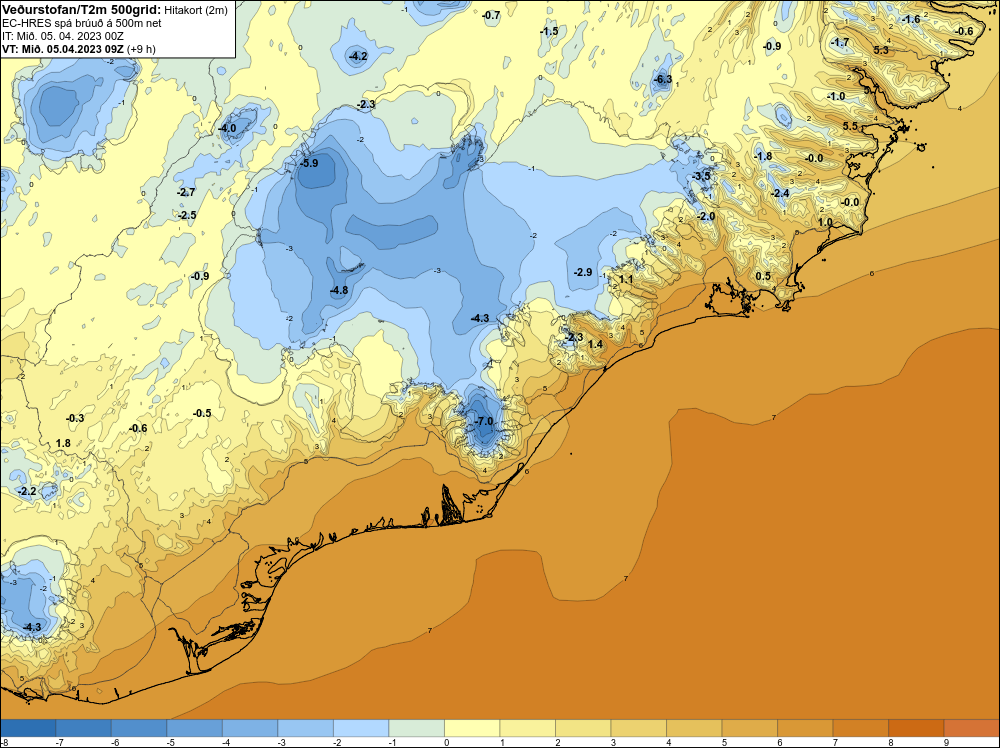This screenshot has height=748, width=1000.
Task: Click the legend tick label -3
Action: tap(279, 742)
